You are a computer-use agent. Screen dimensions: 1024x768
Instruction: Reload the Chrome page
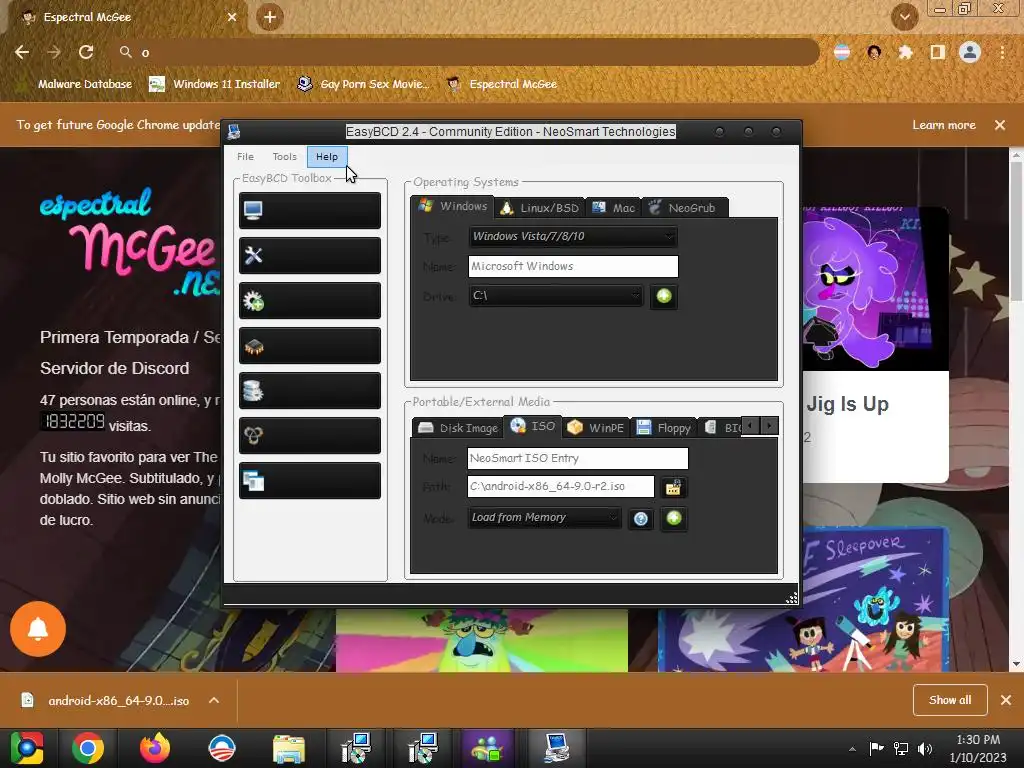point(86,52)
